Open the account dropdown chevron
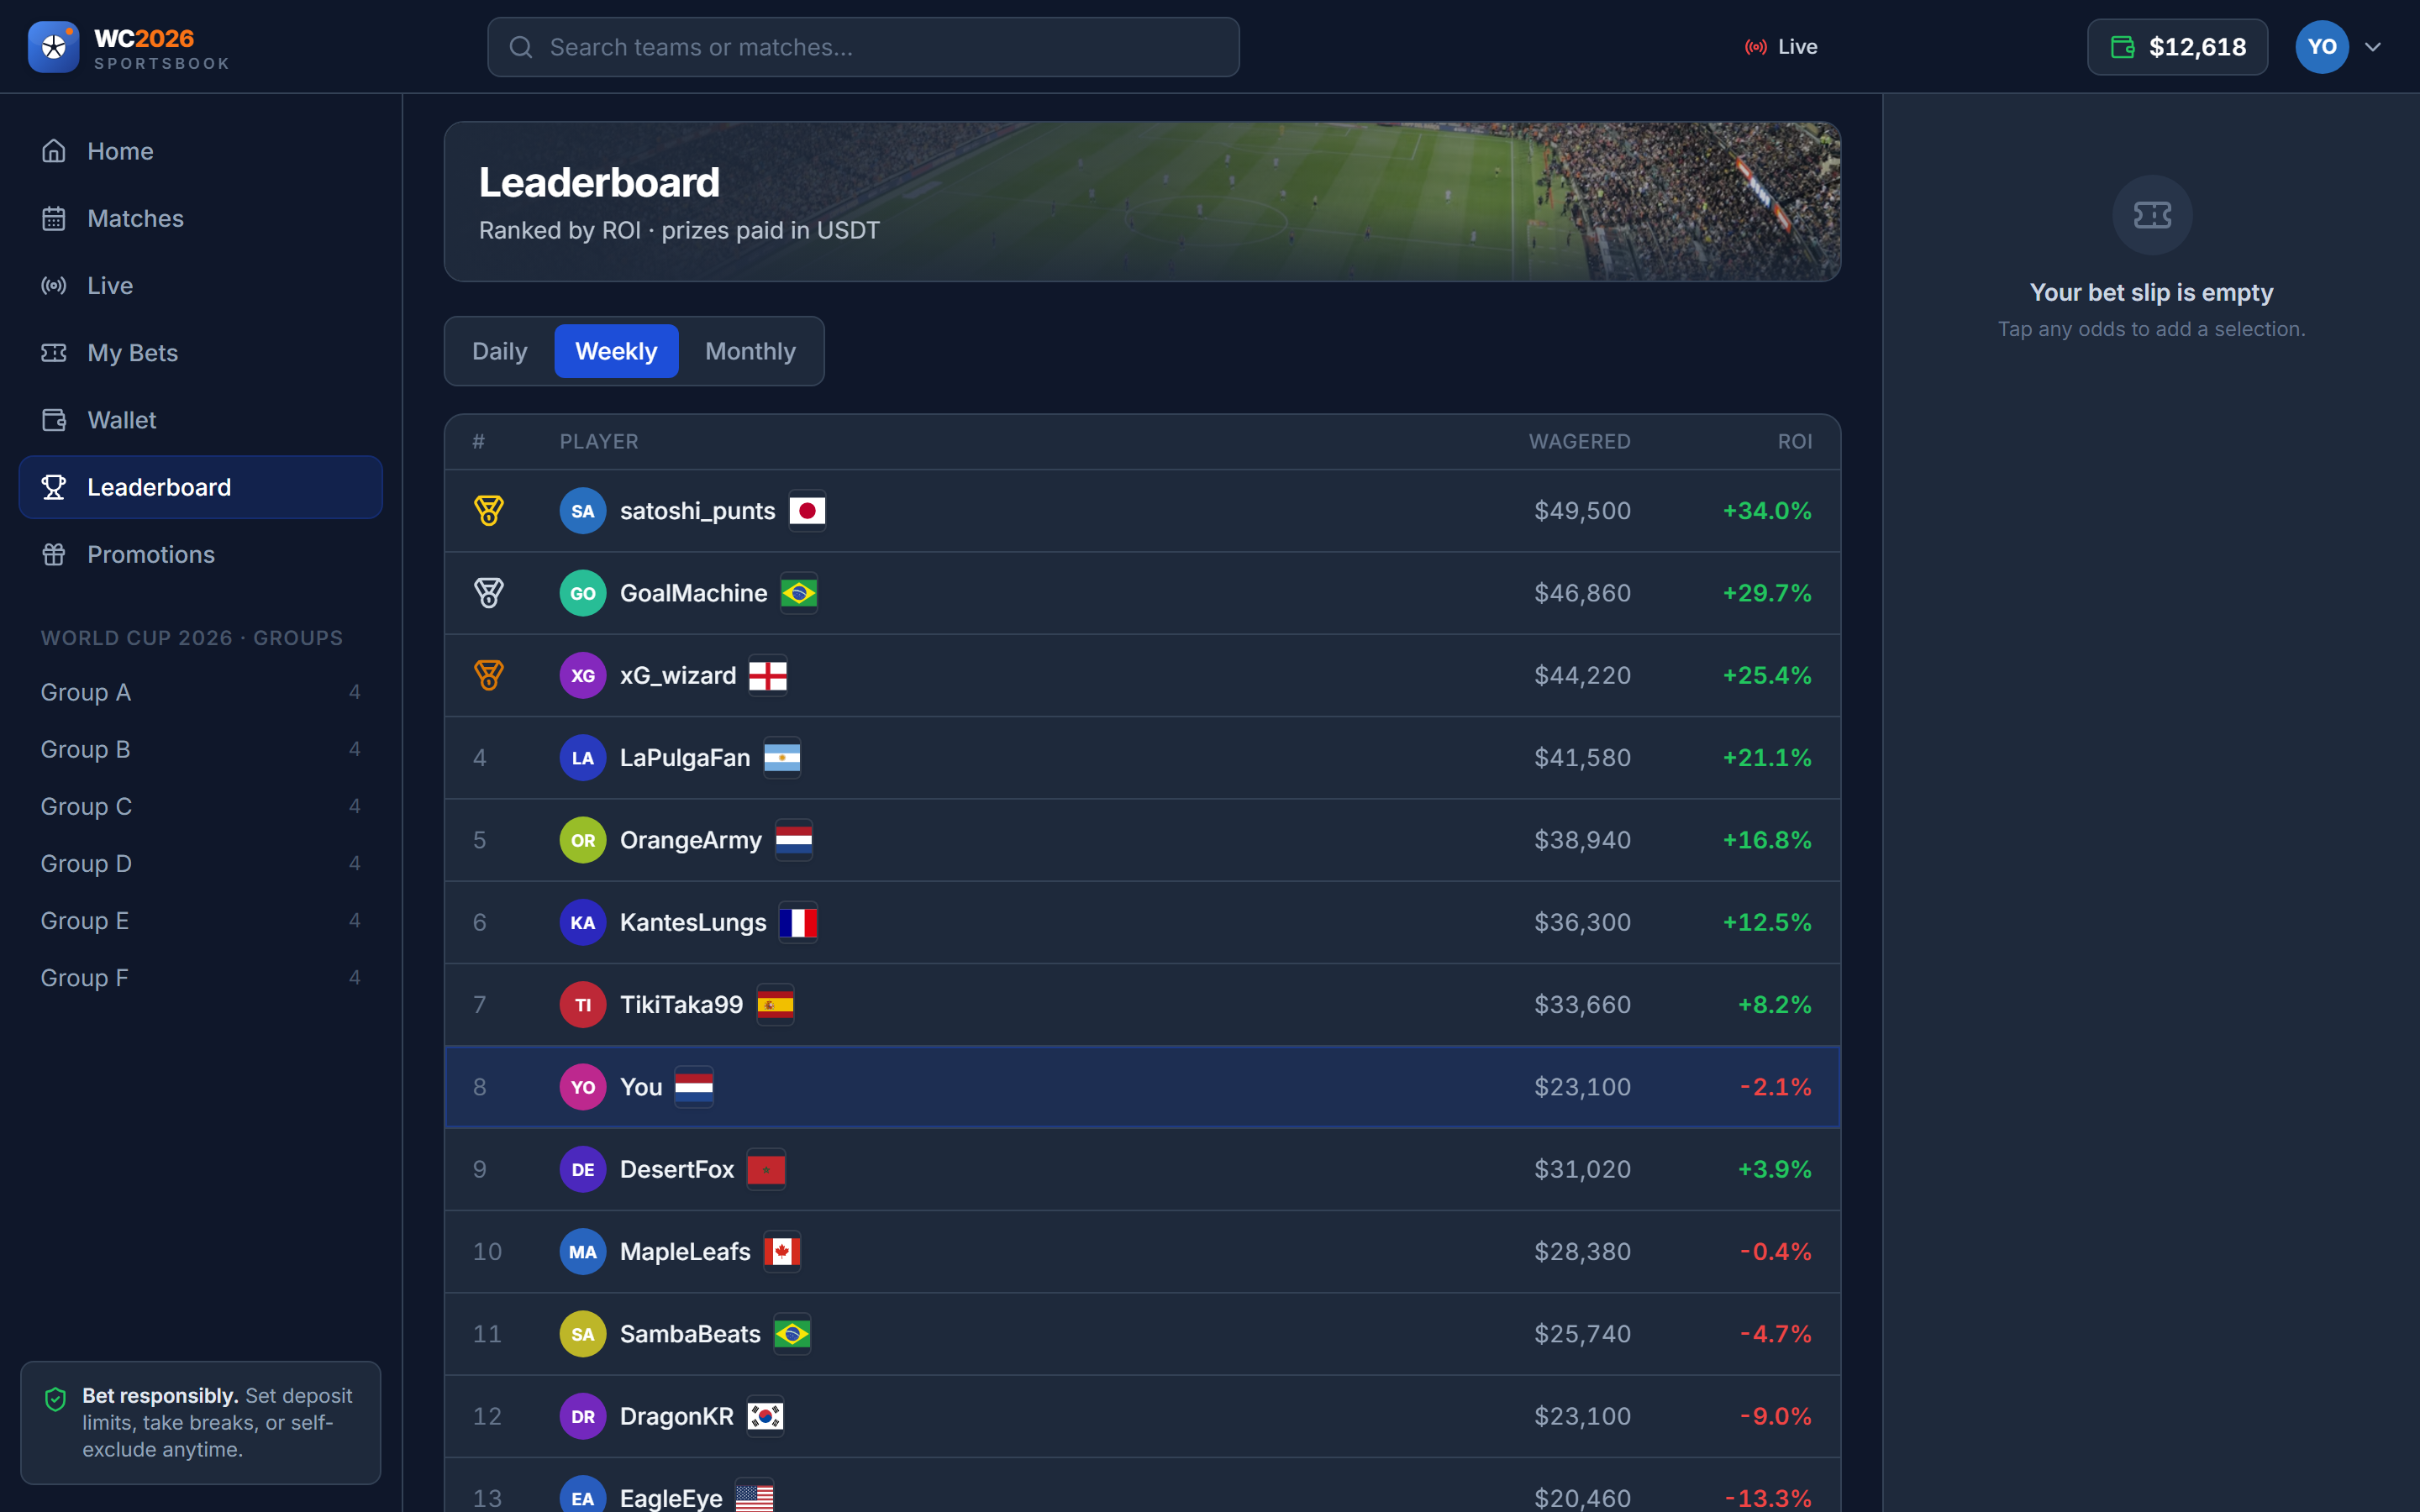2420x1512 pixels. pos(2372,47)
